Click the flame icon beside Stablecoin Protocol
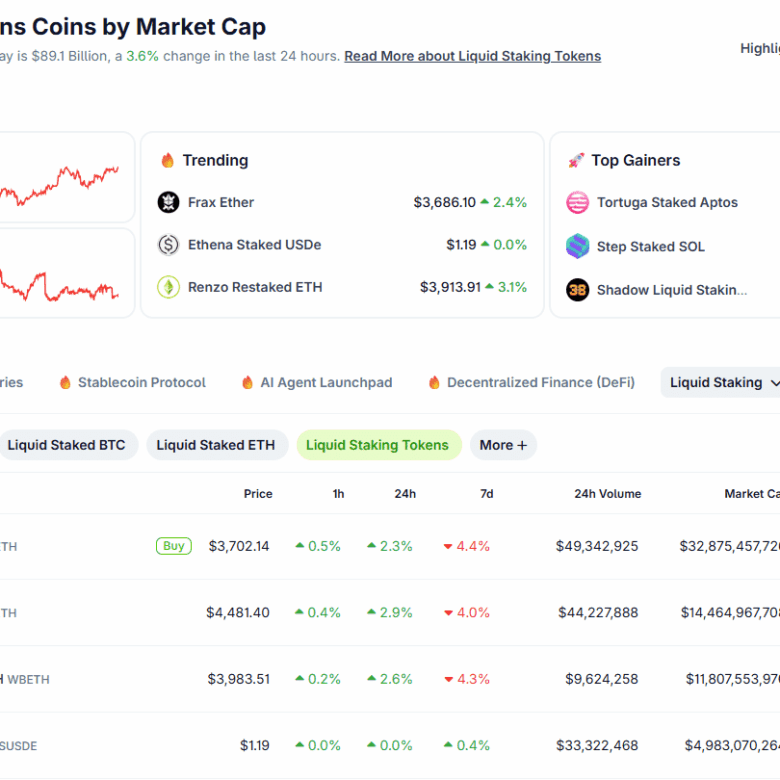The height and width of the screenshot is (780, 780). tap(65, 382)
